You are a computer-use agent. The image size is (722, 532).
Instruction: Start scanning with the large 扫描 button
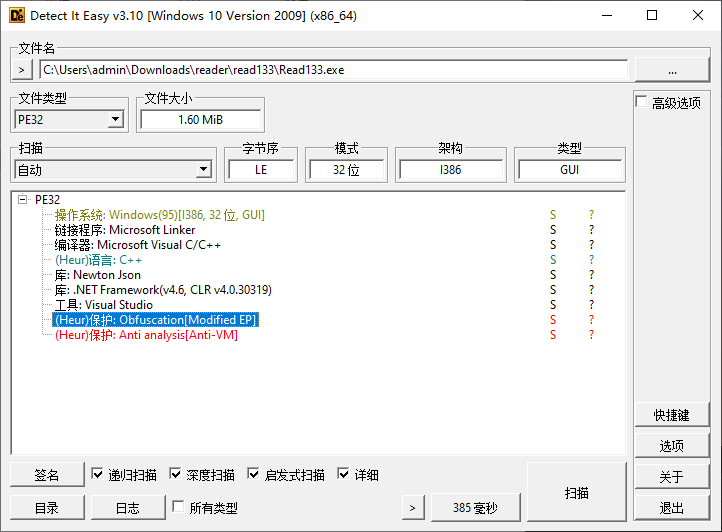(576, 492)
